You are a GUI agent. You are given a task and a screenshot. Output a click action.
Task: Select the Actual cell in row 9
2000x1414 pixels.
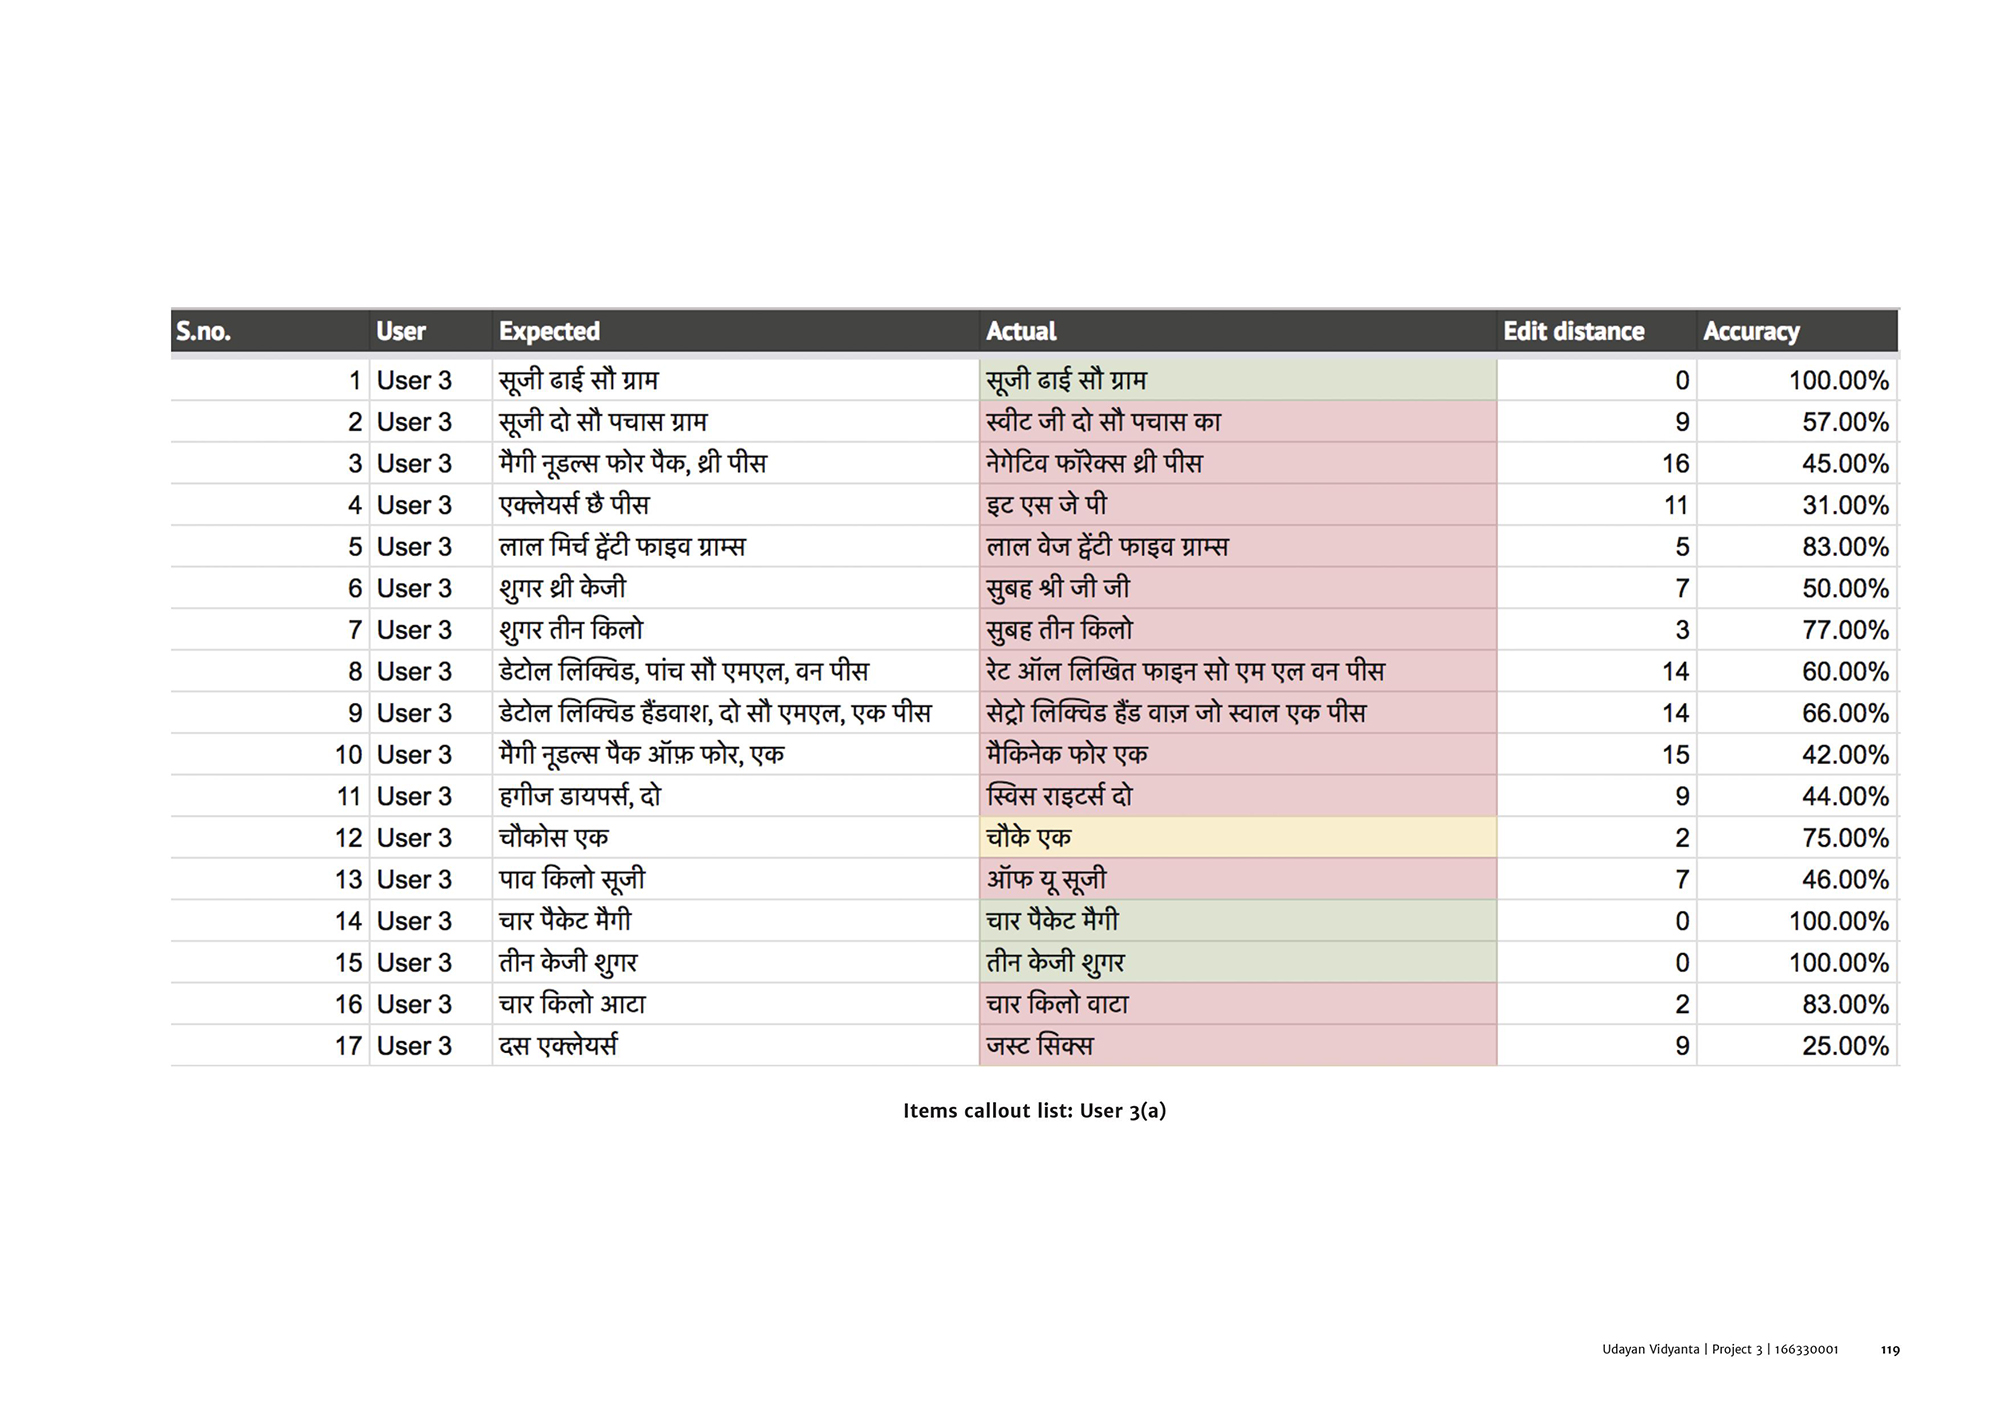click(1237, 713)
